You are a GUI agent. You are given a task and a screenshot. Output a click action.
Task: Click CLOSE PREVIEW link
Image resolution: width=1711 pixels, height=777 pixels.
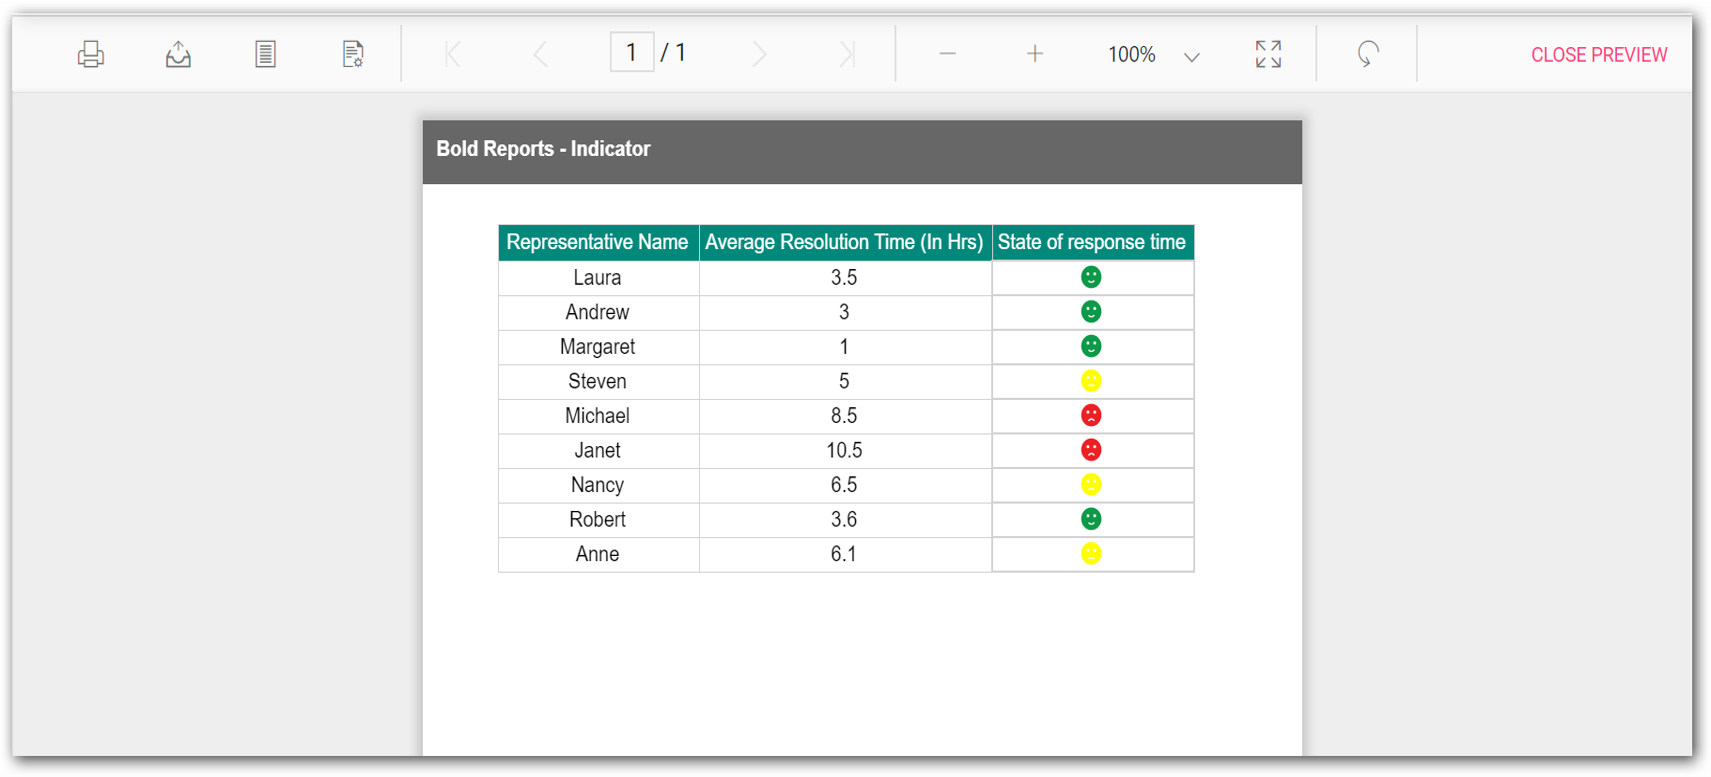pos(1599,55)
